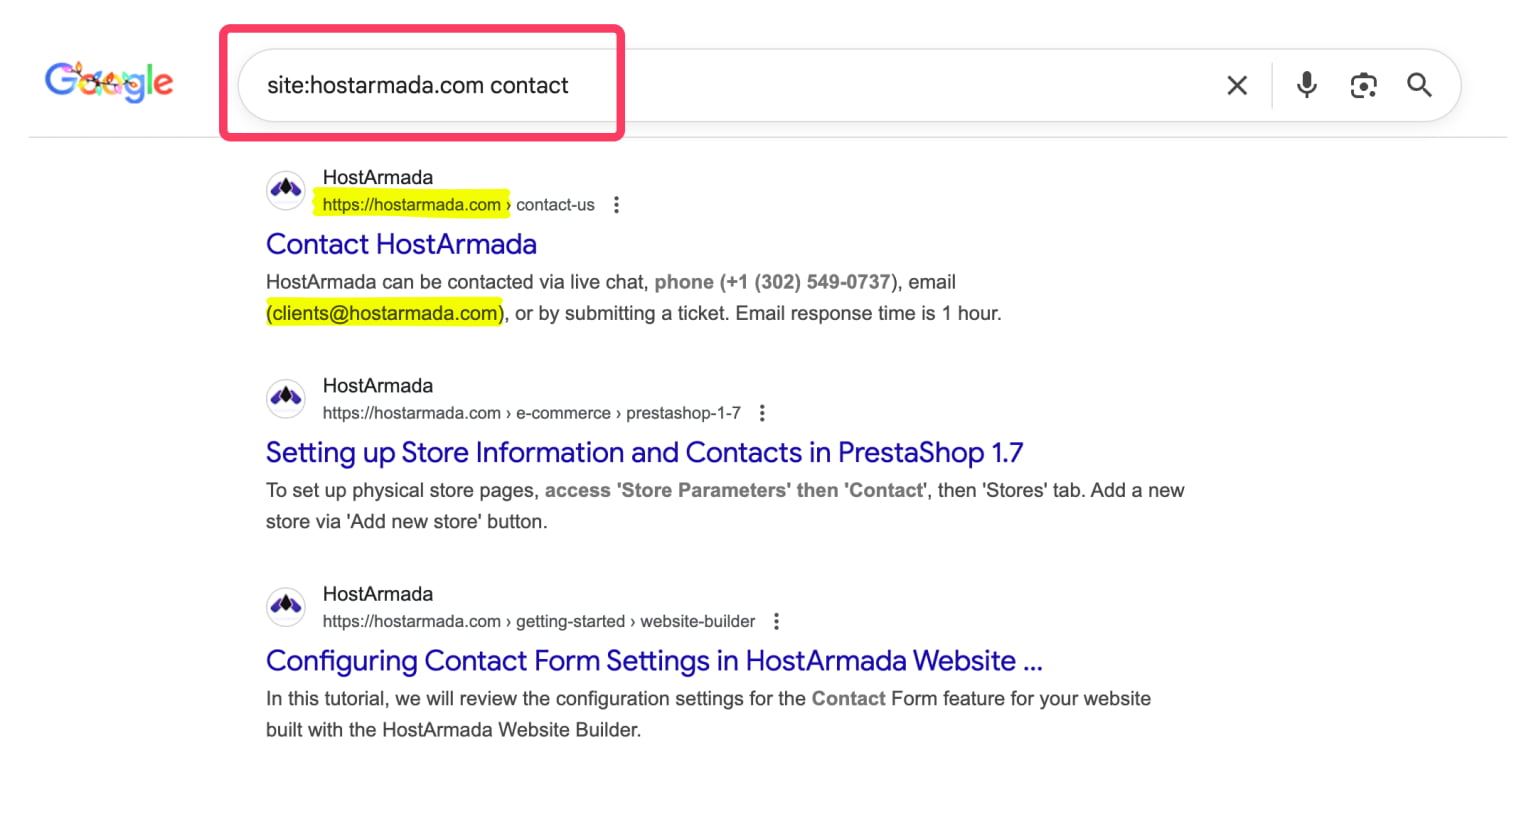Open the Contact HostArmada result
The width and height of the screenshot is (1536, 819).
(x=401, y=244)
